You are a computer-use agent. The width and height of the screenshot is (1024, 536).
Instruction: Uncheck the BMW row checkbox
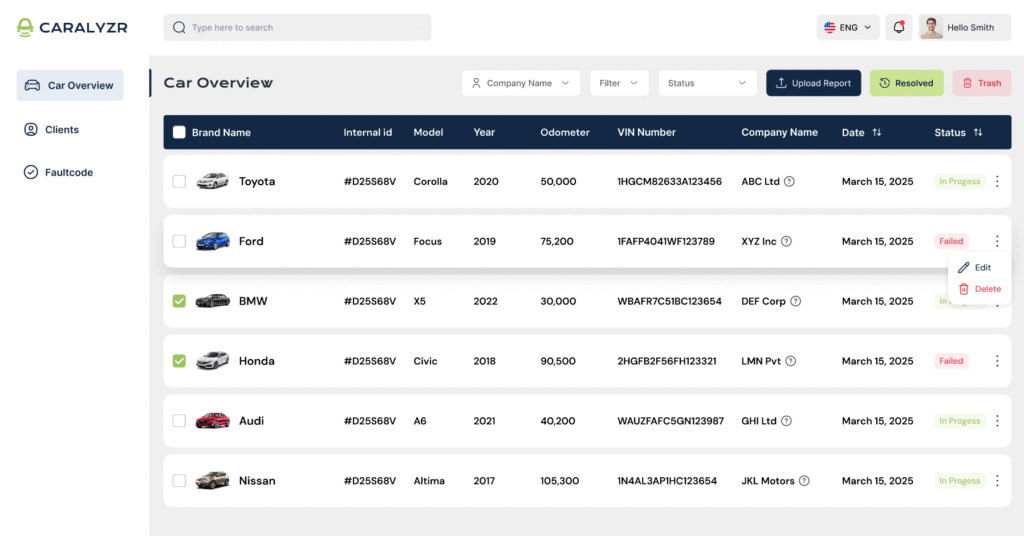(179, 301)
